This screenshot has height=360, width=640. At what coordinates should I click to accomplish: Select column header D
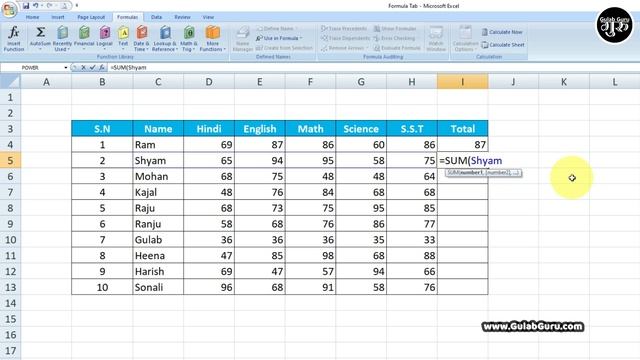[209, 82]
